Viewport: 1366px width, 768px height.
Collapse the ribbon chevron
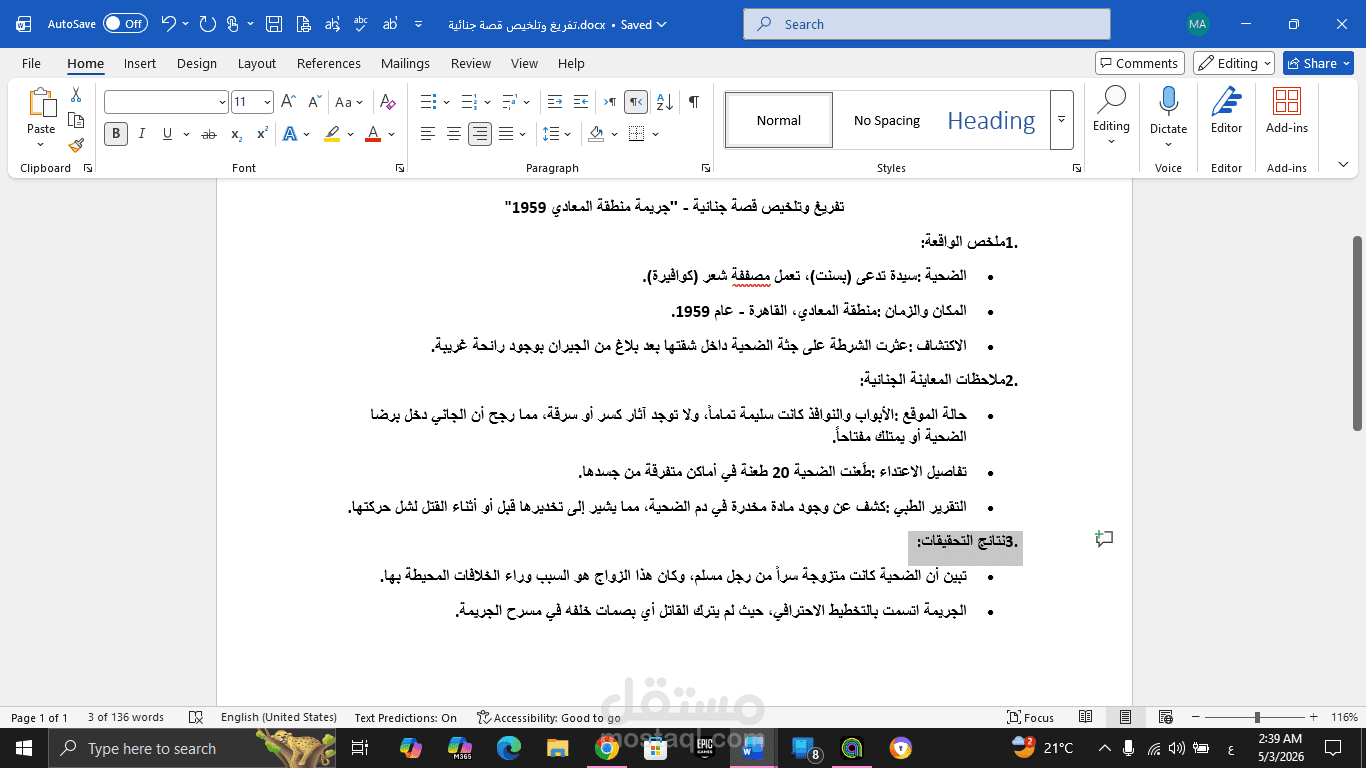coord(1343,165)
